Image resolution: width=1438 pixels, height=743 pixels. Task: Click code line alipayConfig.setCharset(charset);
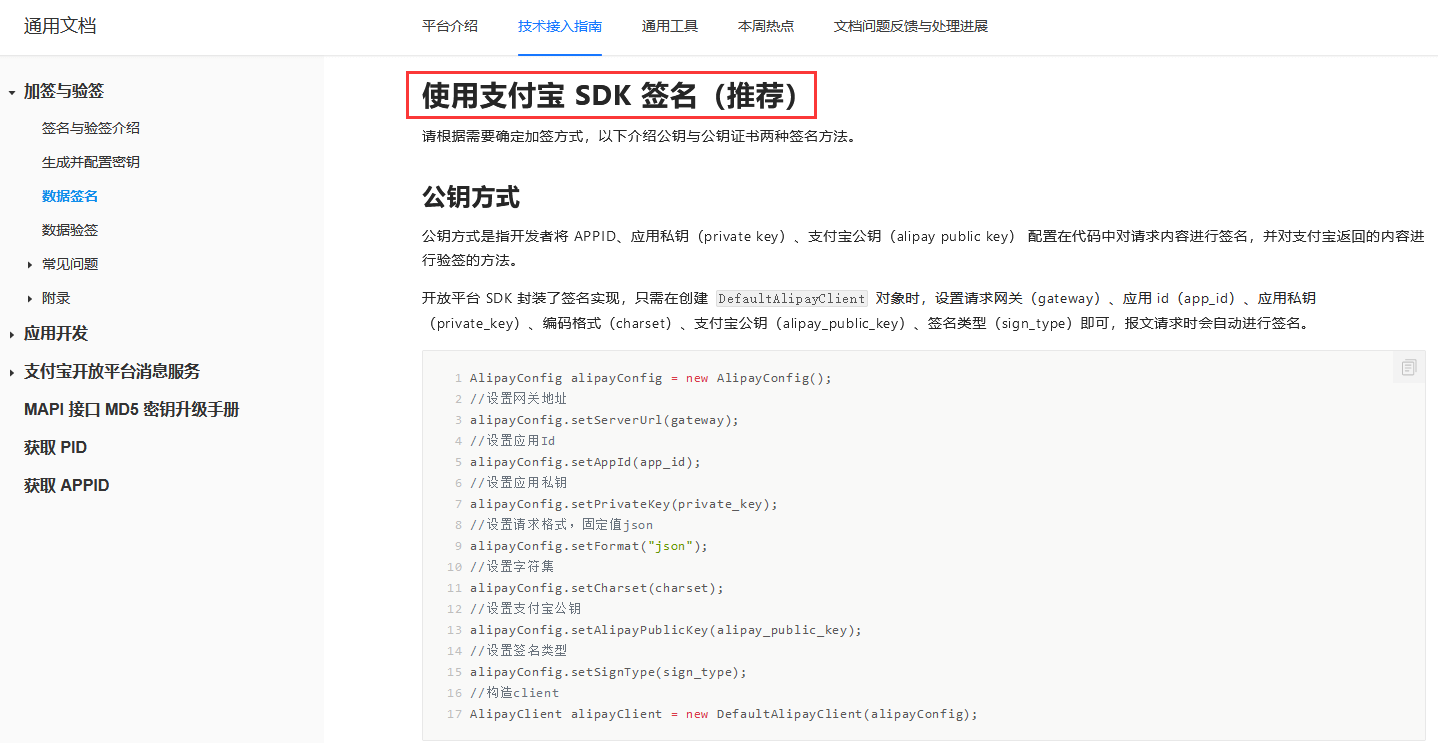597,588
